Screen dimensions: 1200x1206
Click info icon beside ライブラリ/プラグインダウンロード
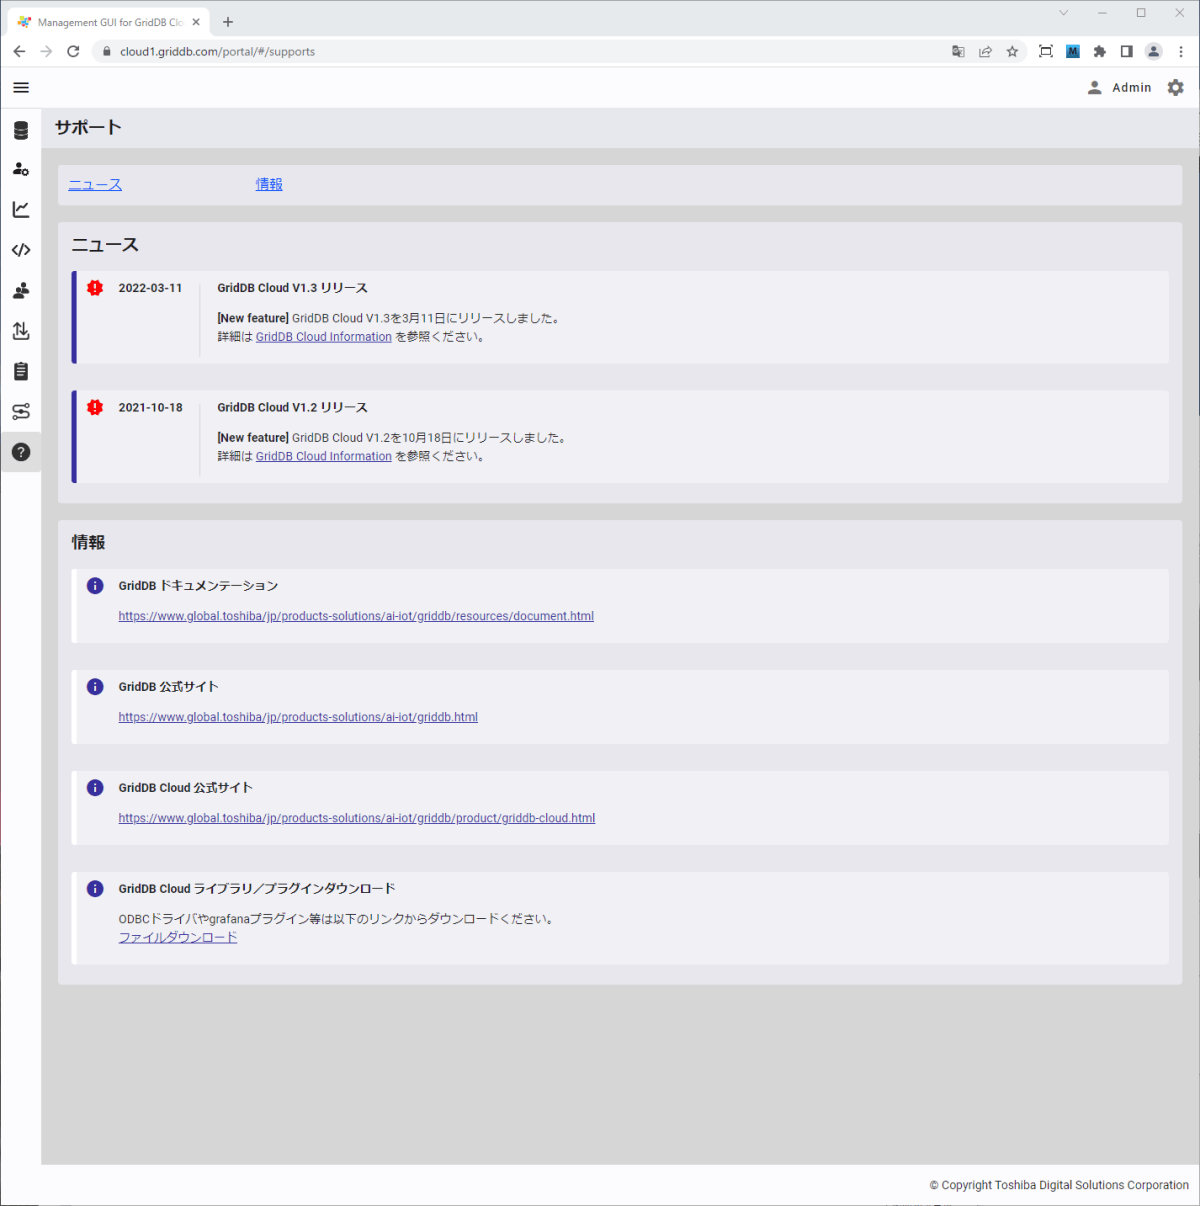click(95, 889)
